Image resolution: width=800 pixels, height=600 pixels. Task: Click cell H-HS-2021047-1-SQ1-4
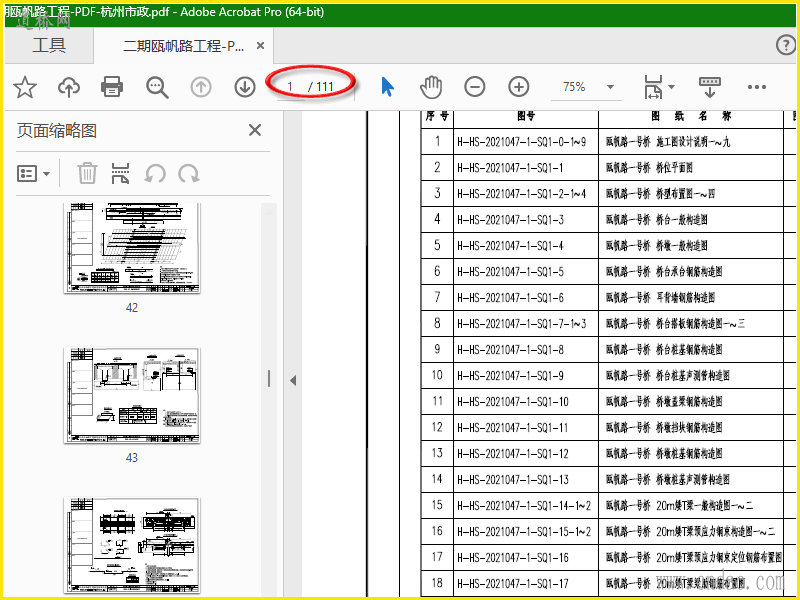(526, 245)
